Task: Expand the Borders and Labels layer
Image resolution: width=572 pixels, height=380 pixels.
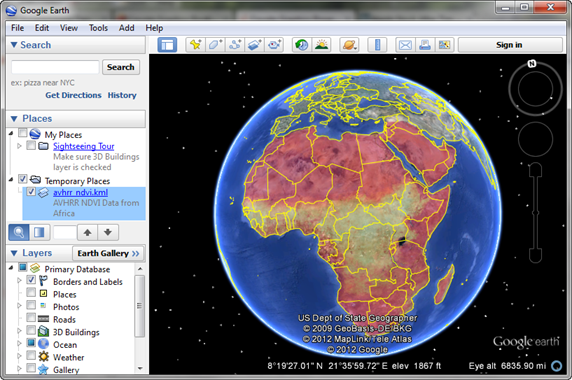Action: pos(19,280)
